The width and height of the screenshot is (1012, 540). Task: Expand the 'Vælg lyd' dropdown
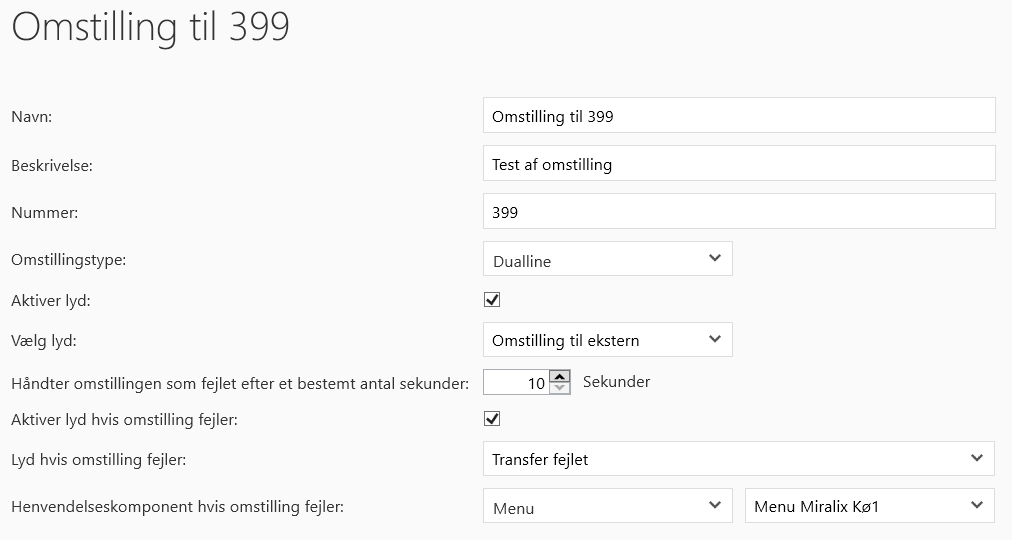(607, 340)
